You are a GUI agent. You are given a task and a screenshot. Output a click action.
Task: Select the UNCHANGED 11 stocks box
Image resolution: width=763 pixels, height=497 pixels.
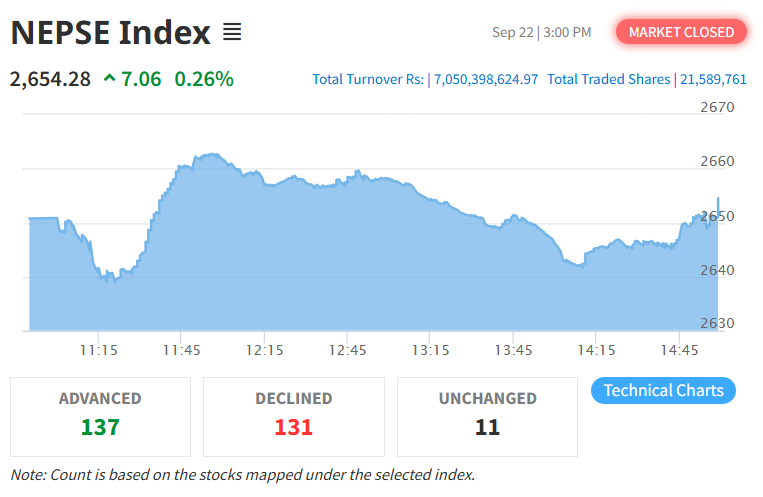click(488, 417)
